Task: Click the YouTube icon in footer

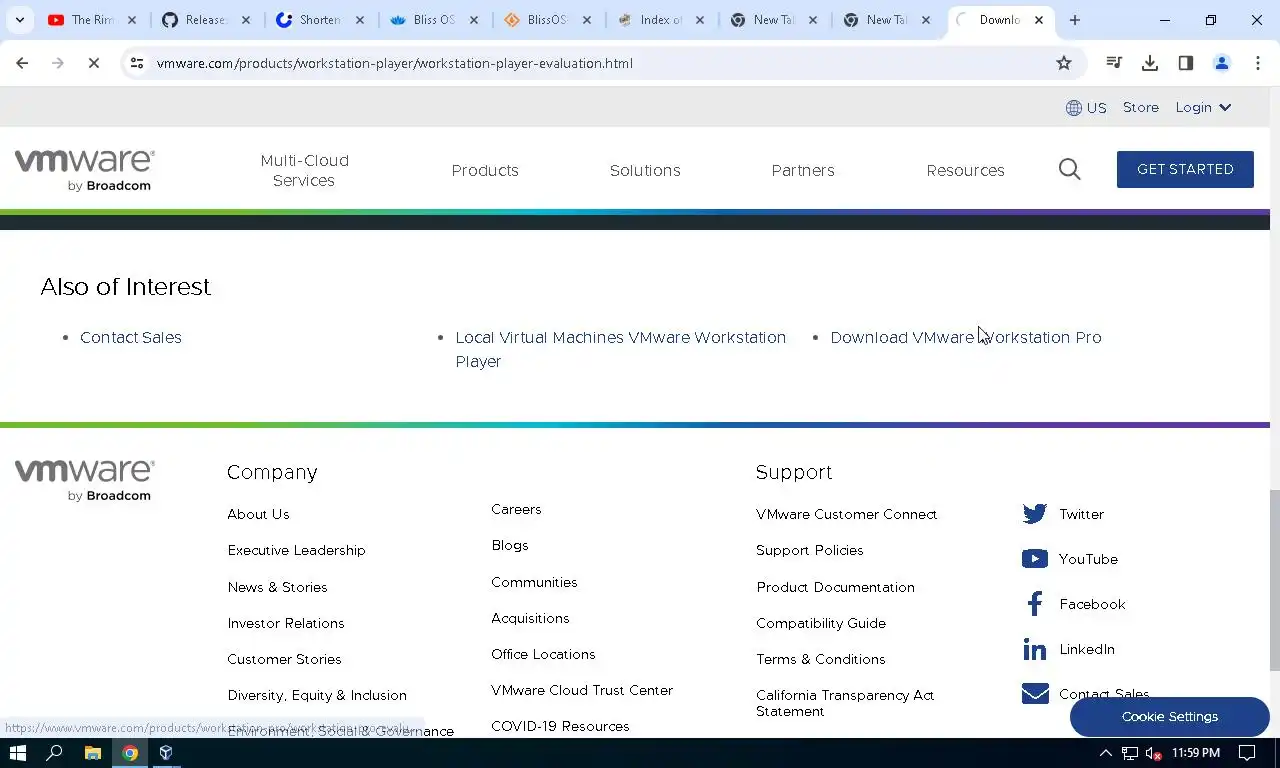Action: click(1035, 559)
